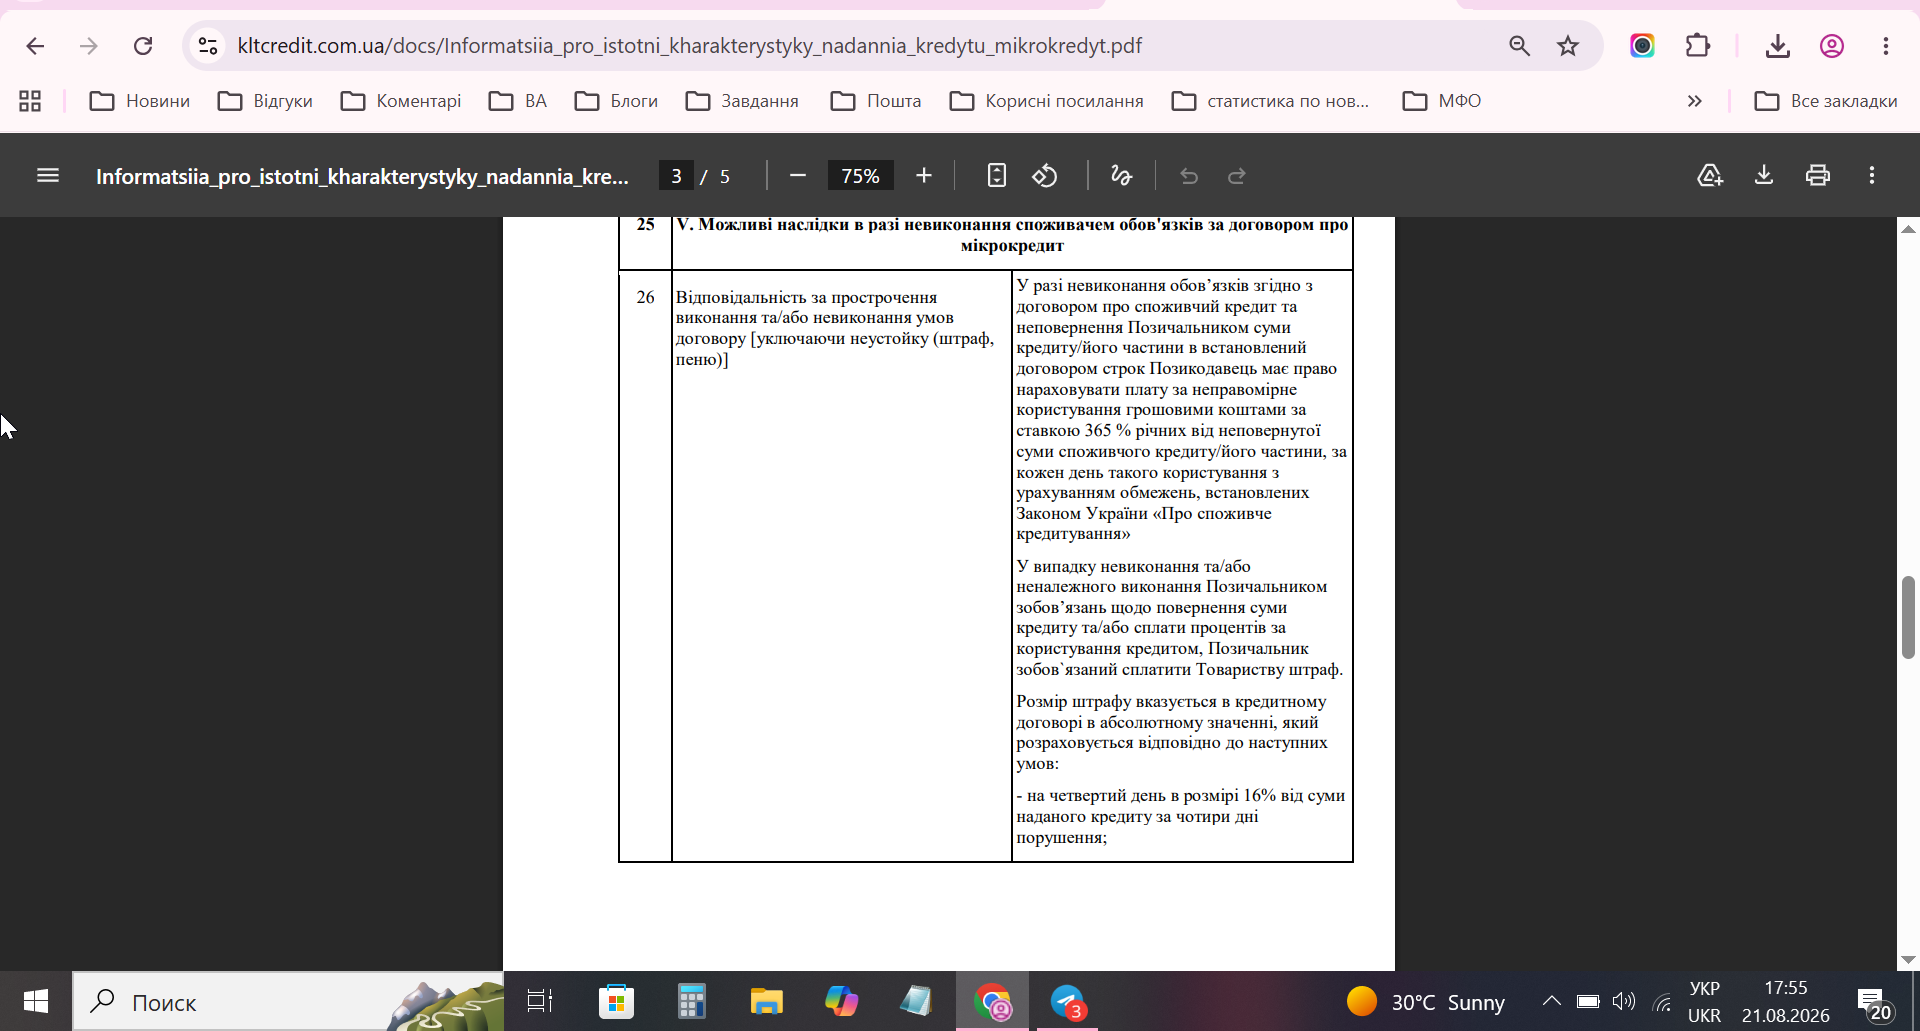Reload the current PDF page
1920x1031 pixels.
[143, 46]
